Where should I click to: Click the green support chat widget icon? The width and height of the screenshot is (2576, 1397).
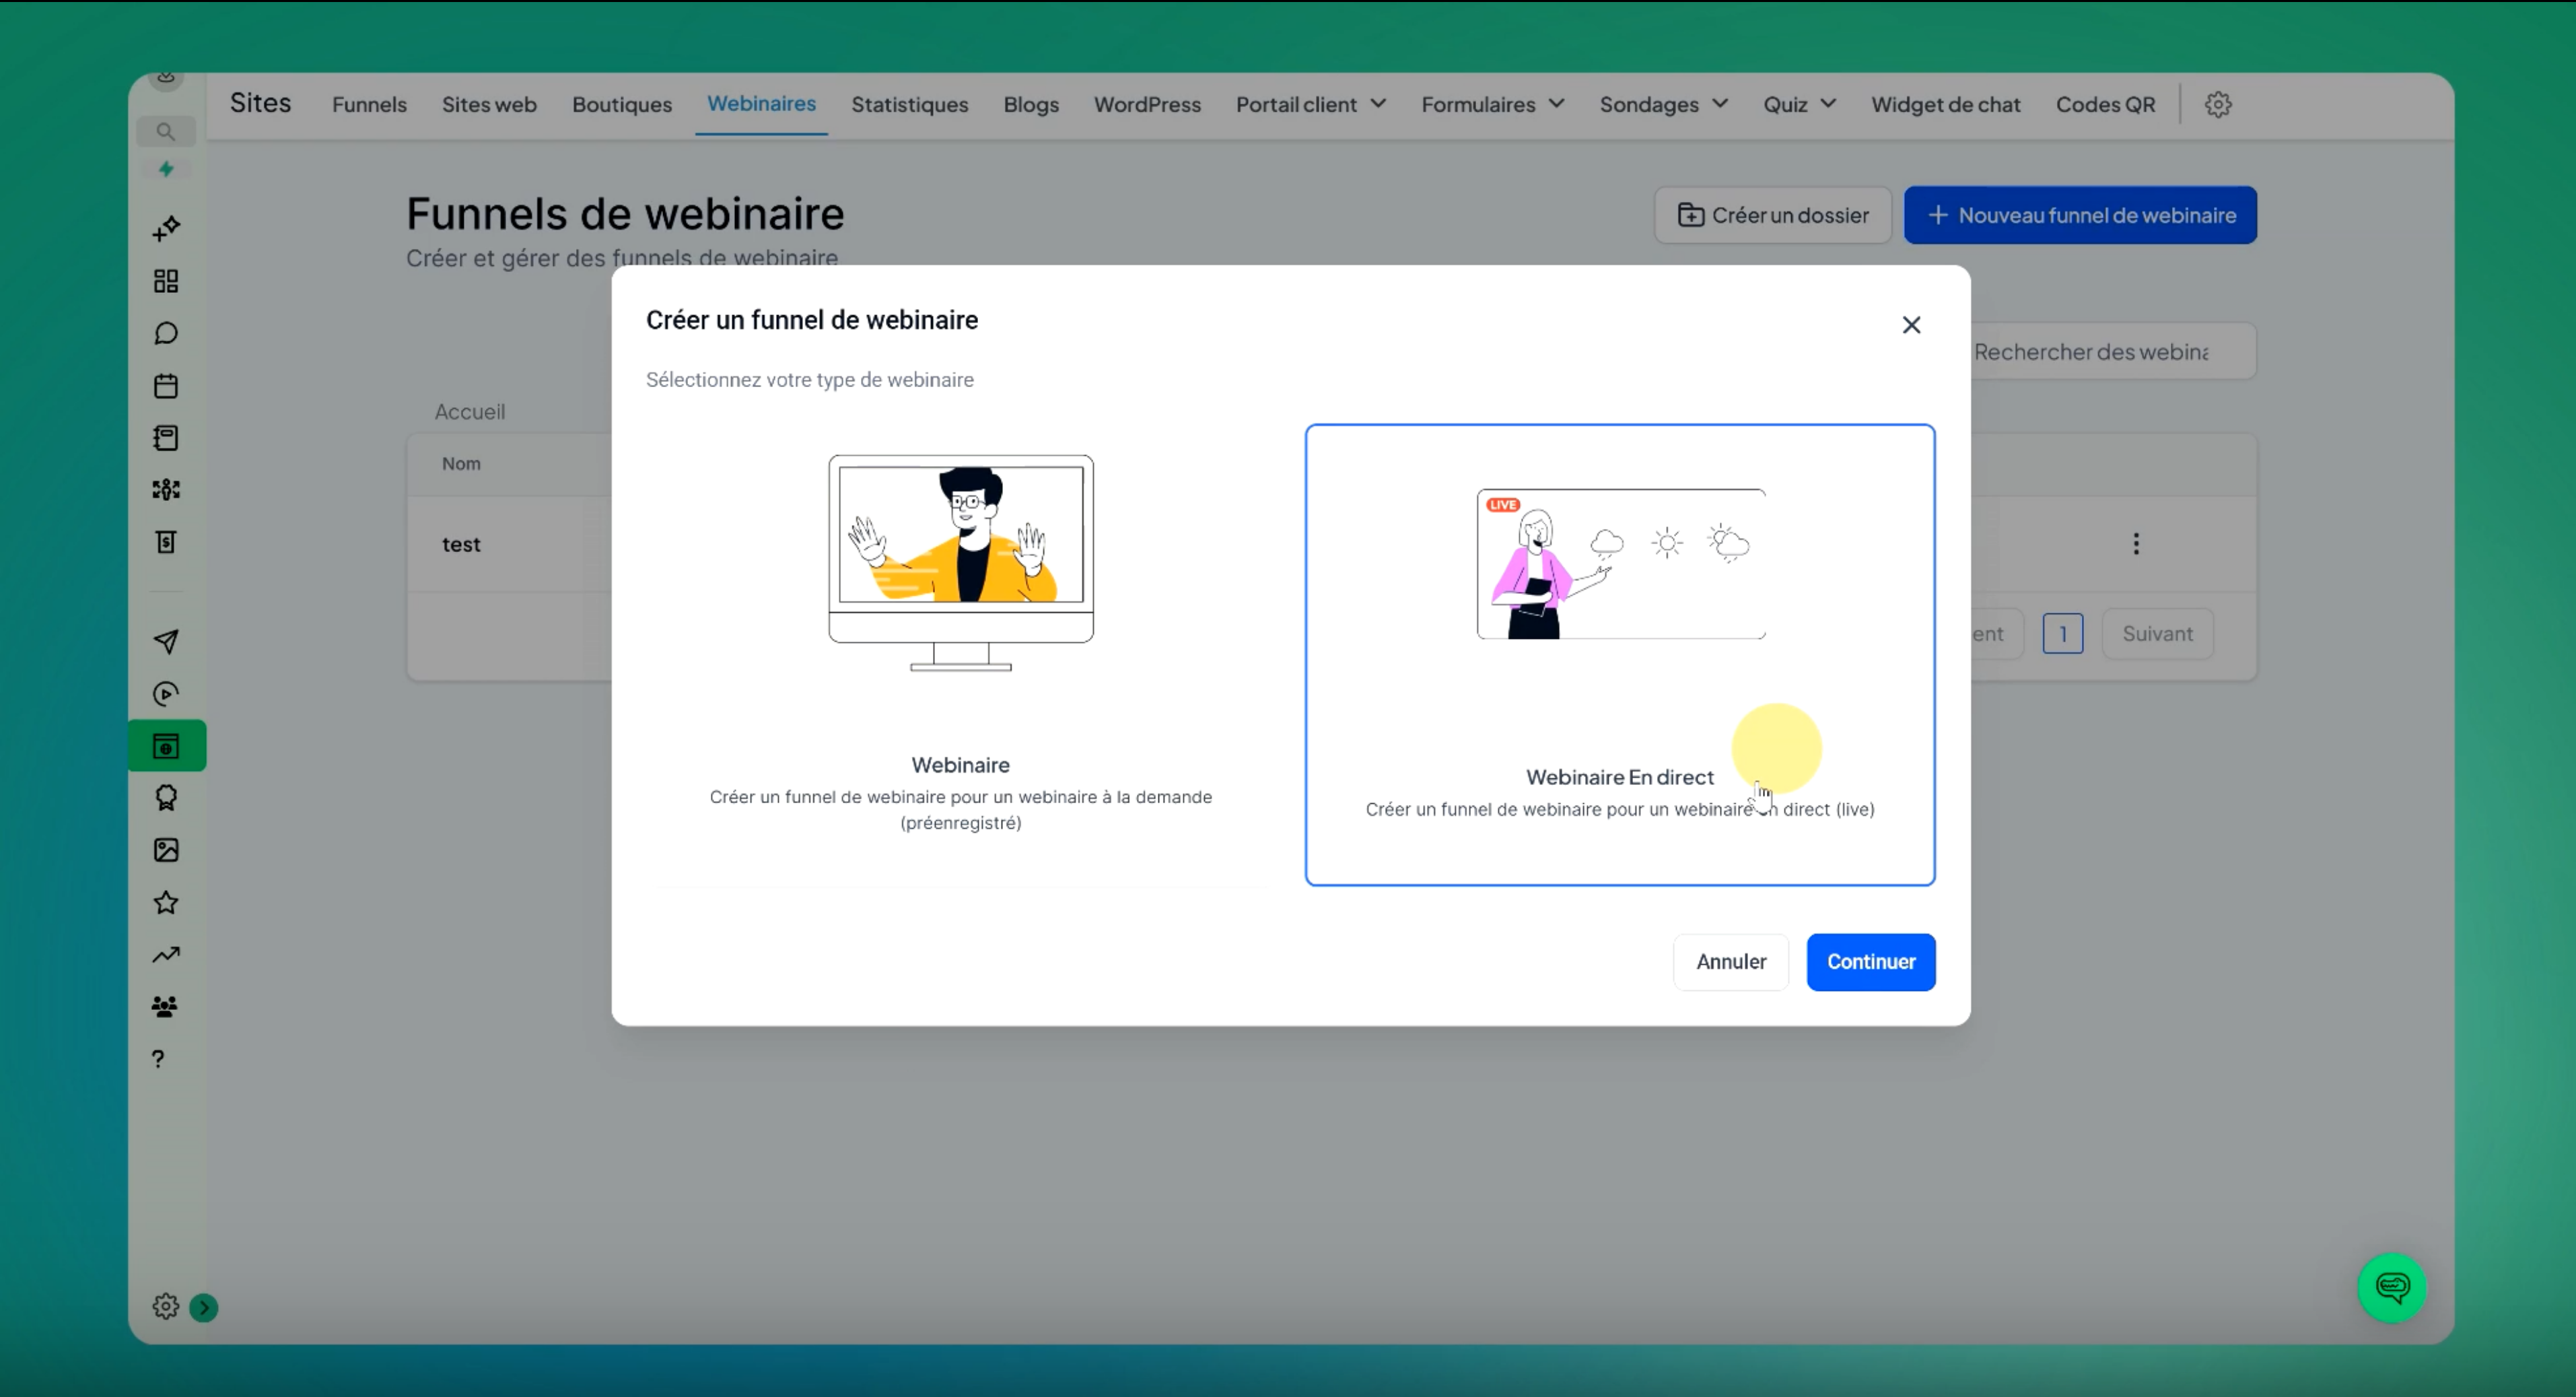[2391, 1287]
